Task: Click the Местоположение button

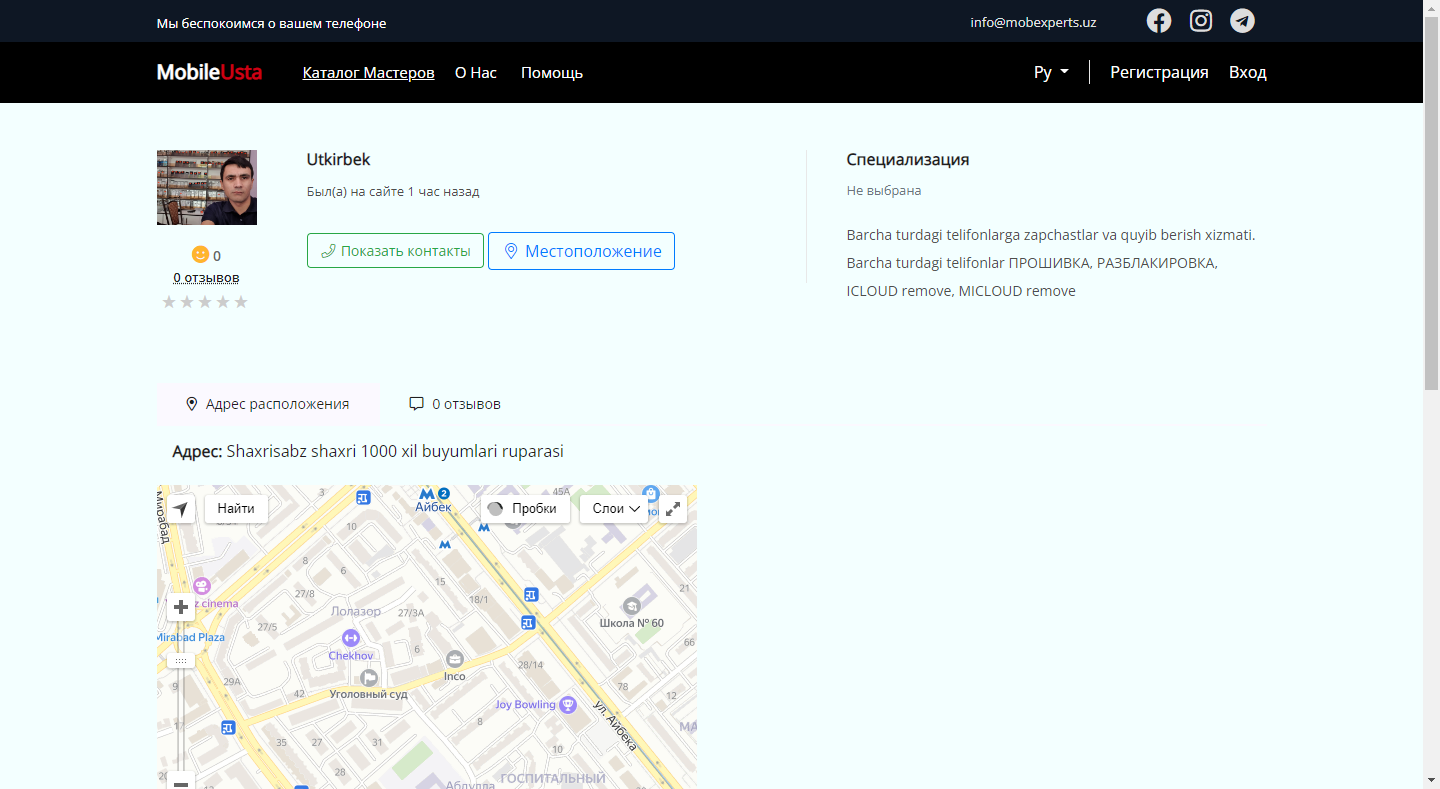Action: click(x=581, y=251)
